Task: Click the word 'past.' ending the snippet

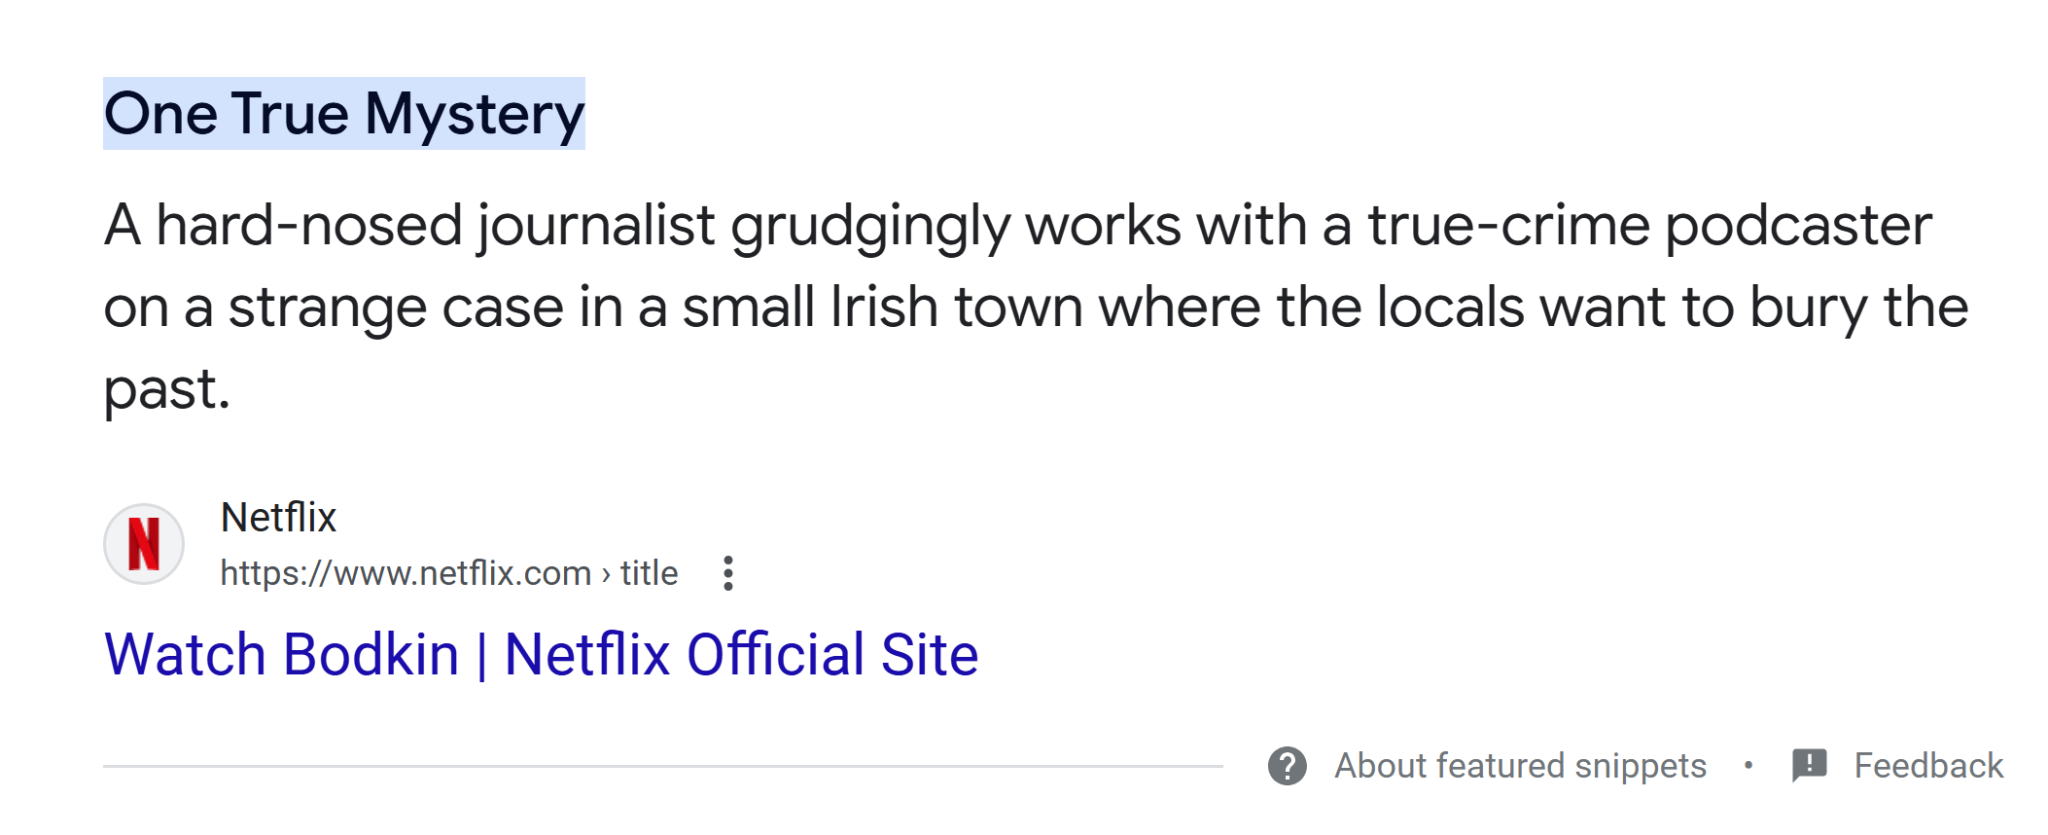Action: coord(167,390)
